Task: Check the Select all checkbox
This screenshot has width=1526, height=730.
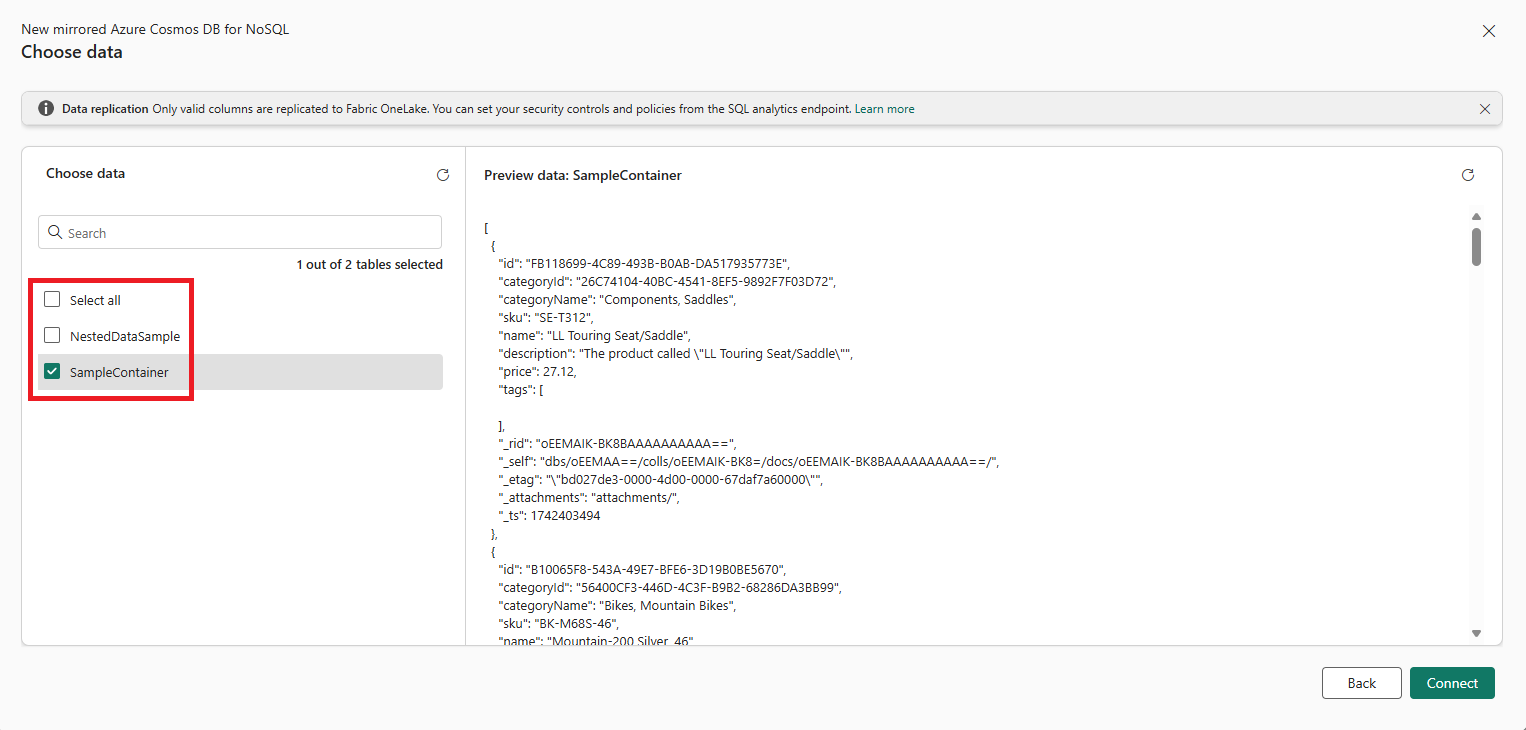Action: (x=52, y=300)
